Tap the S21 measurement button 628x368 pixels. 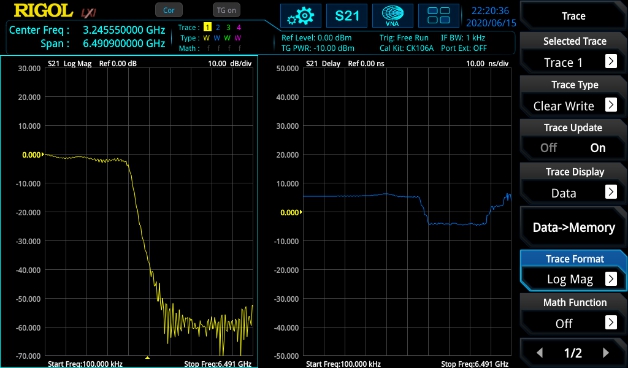(x=347, y=16)
